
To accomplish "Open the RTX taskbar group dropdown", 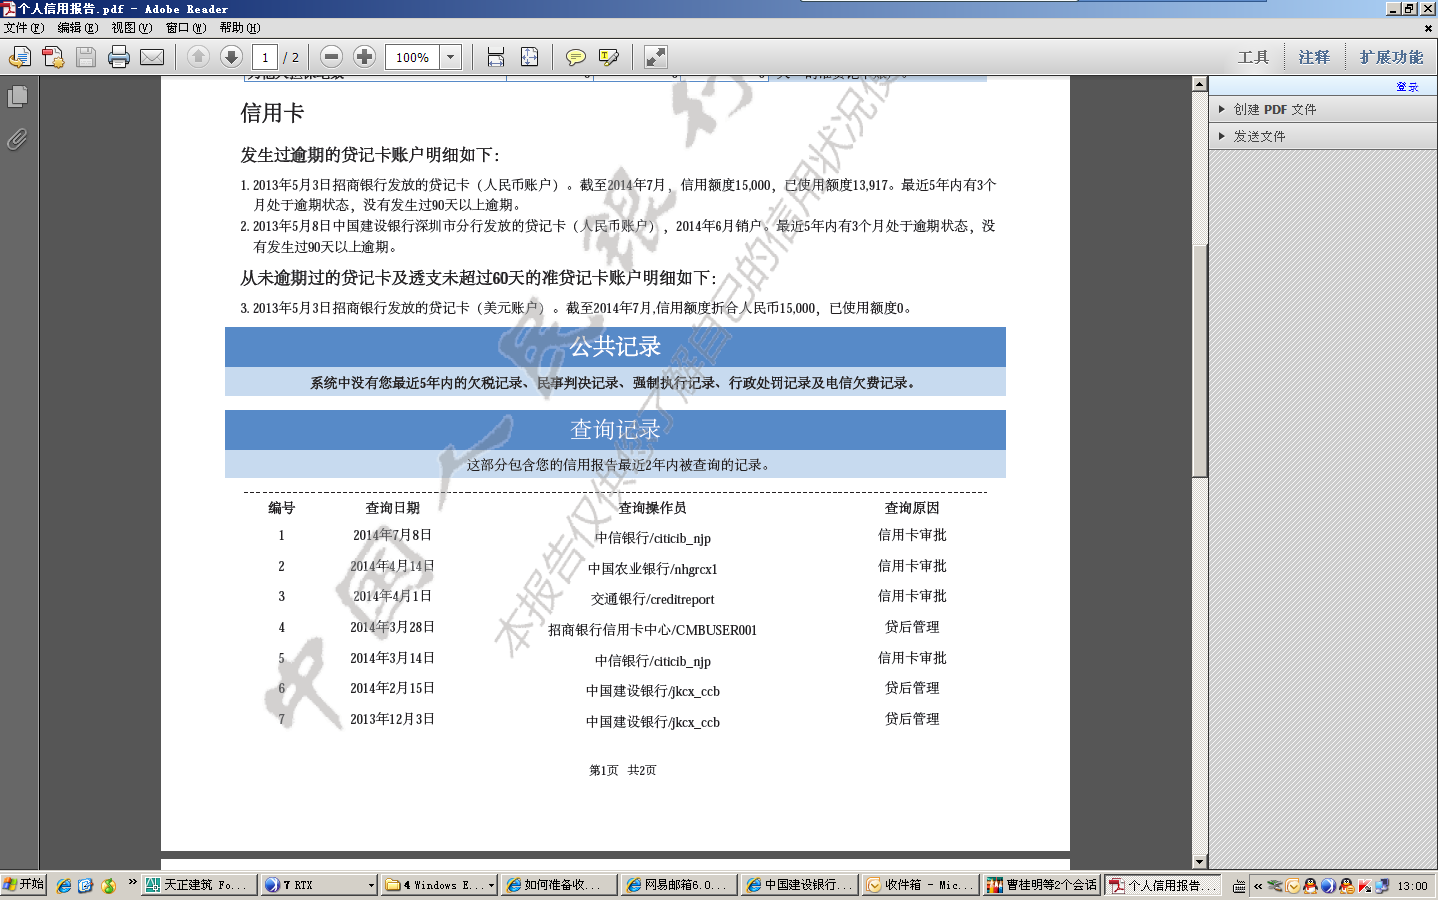I will point(371,885).
